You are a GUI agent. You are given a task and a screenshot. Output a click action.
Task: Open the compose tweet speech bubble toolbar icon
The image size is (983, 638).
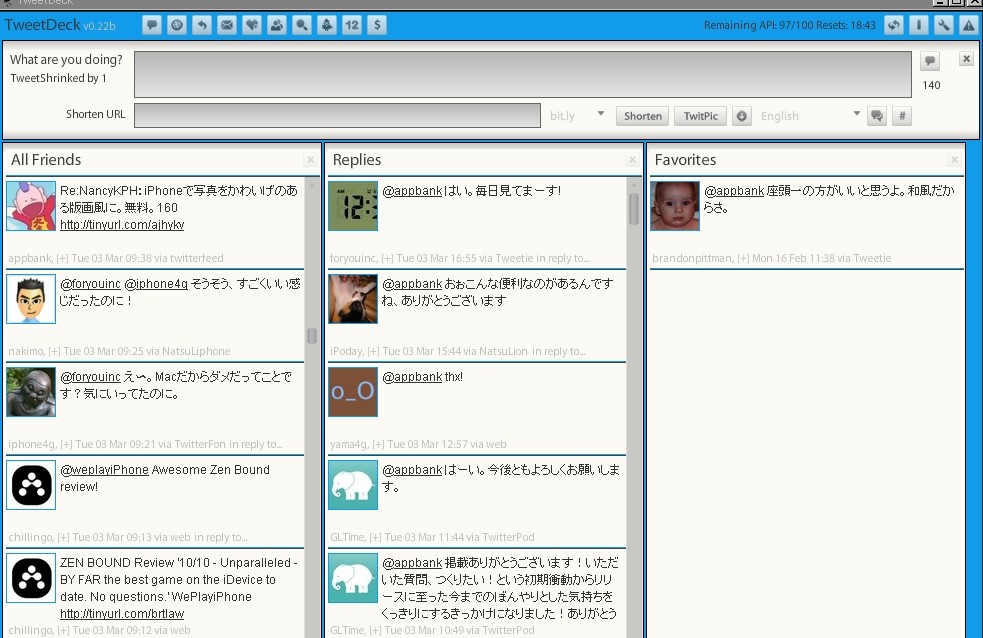(152, 25)
